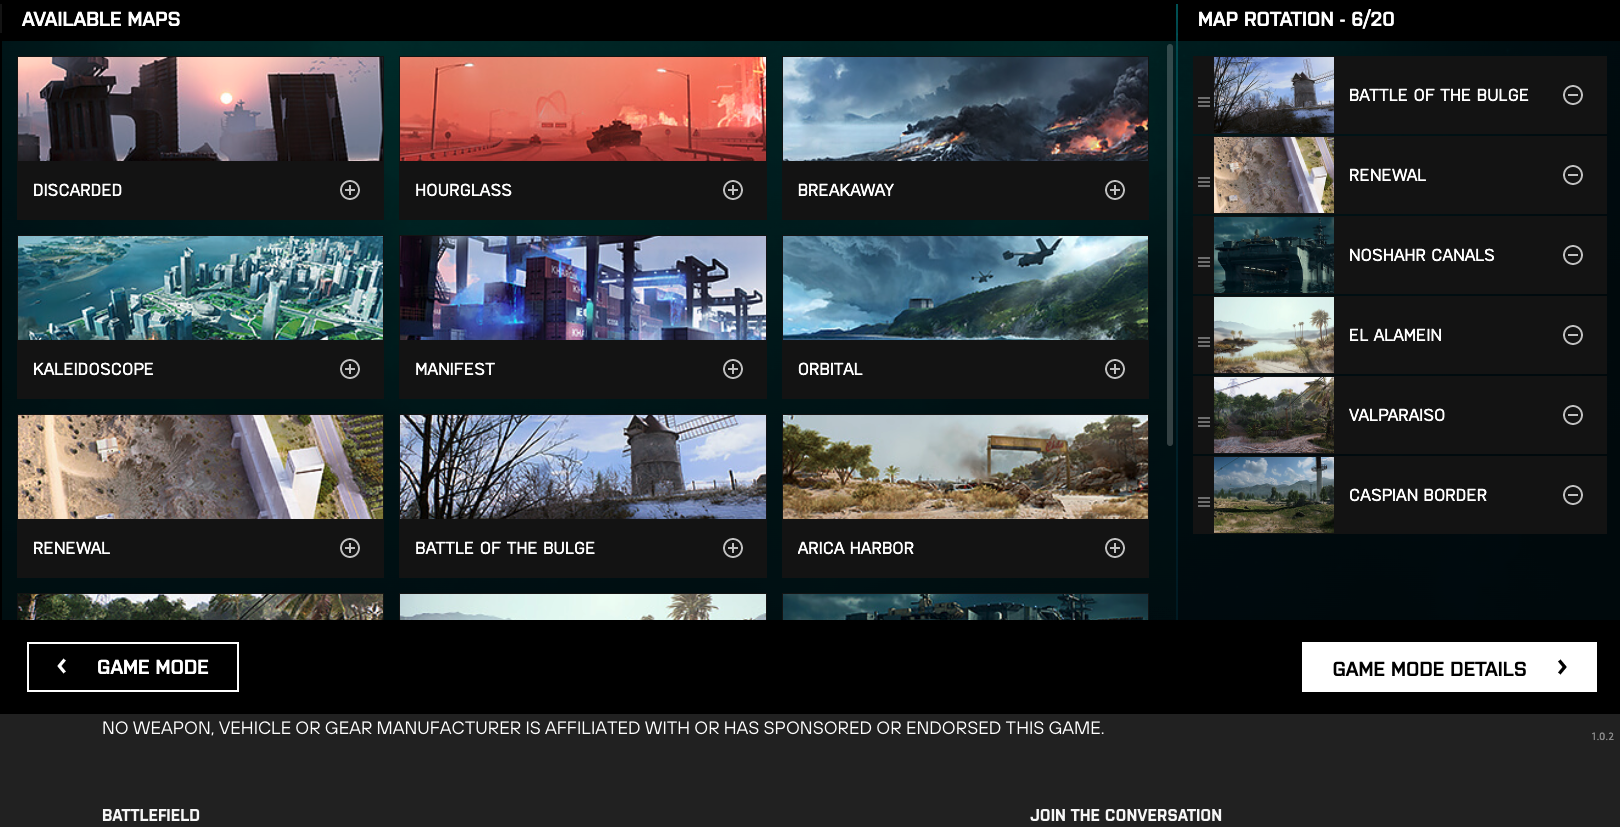The height and width of the screenshot is (827, 1620).
Task: Click the Orbital map label
Action: [x=830, y=369]
